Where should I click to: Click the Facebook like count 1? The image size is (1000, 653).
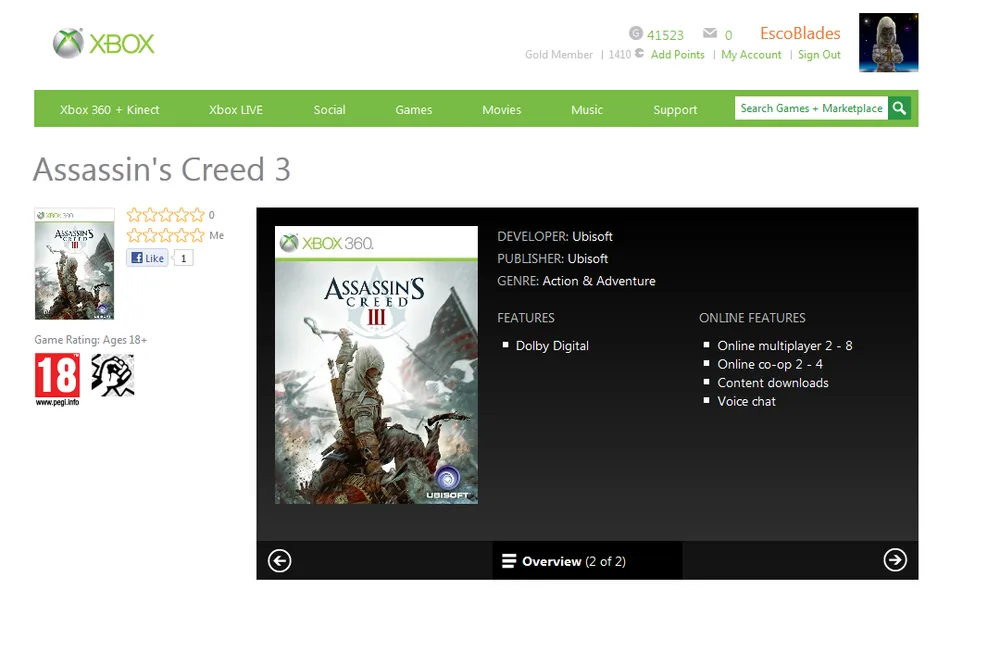pyautogui.click(x=184, y=258)
